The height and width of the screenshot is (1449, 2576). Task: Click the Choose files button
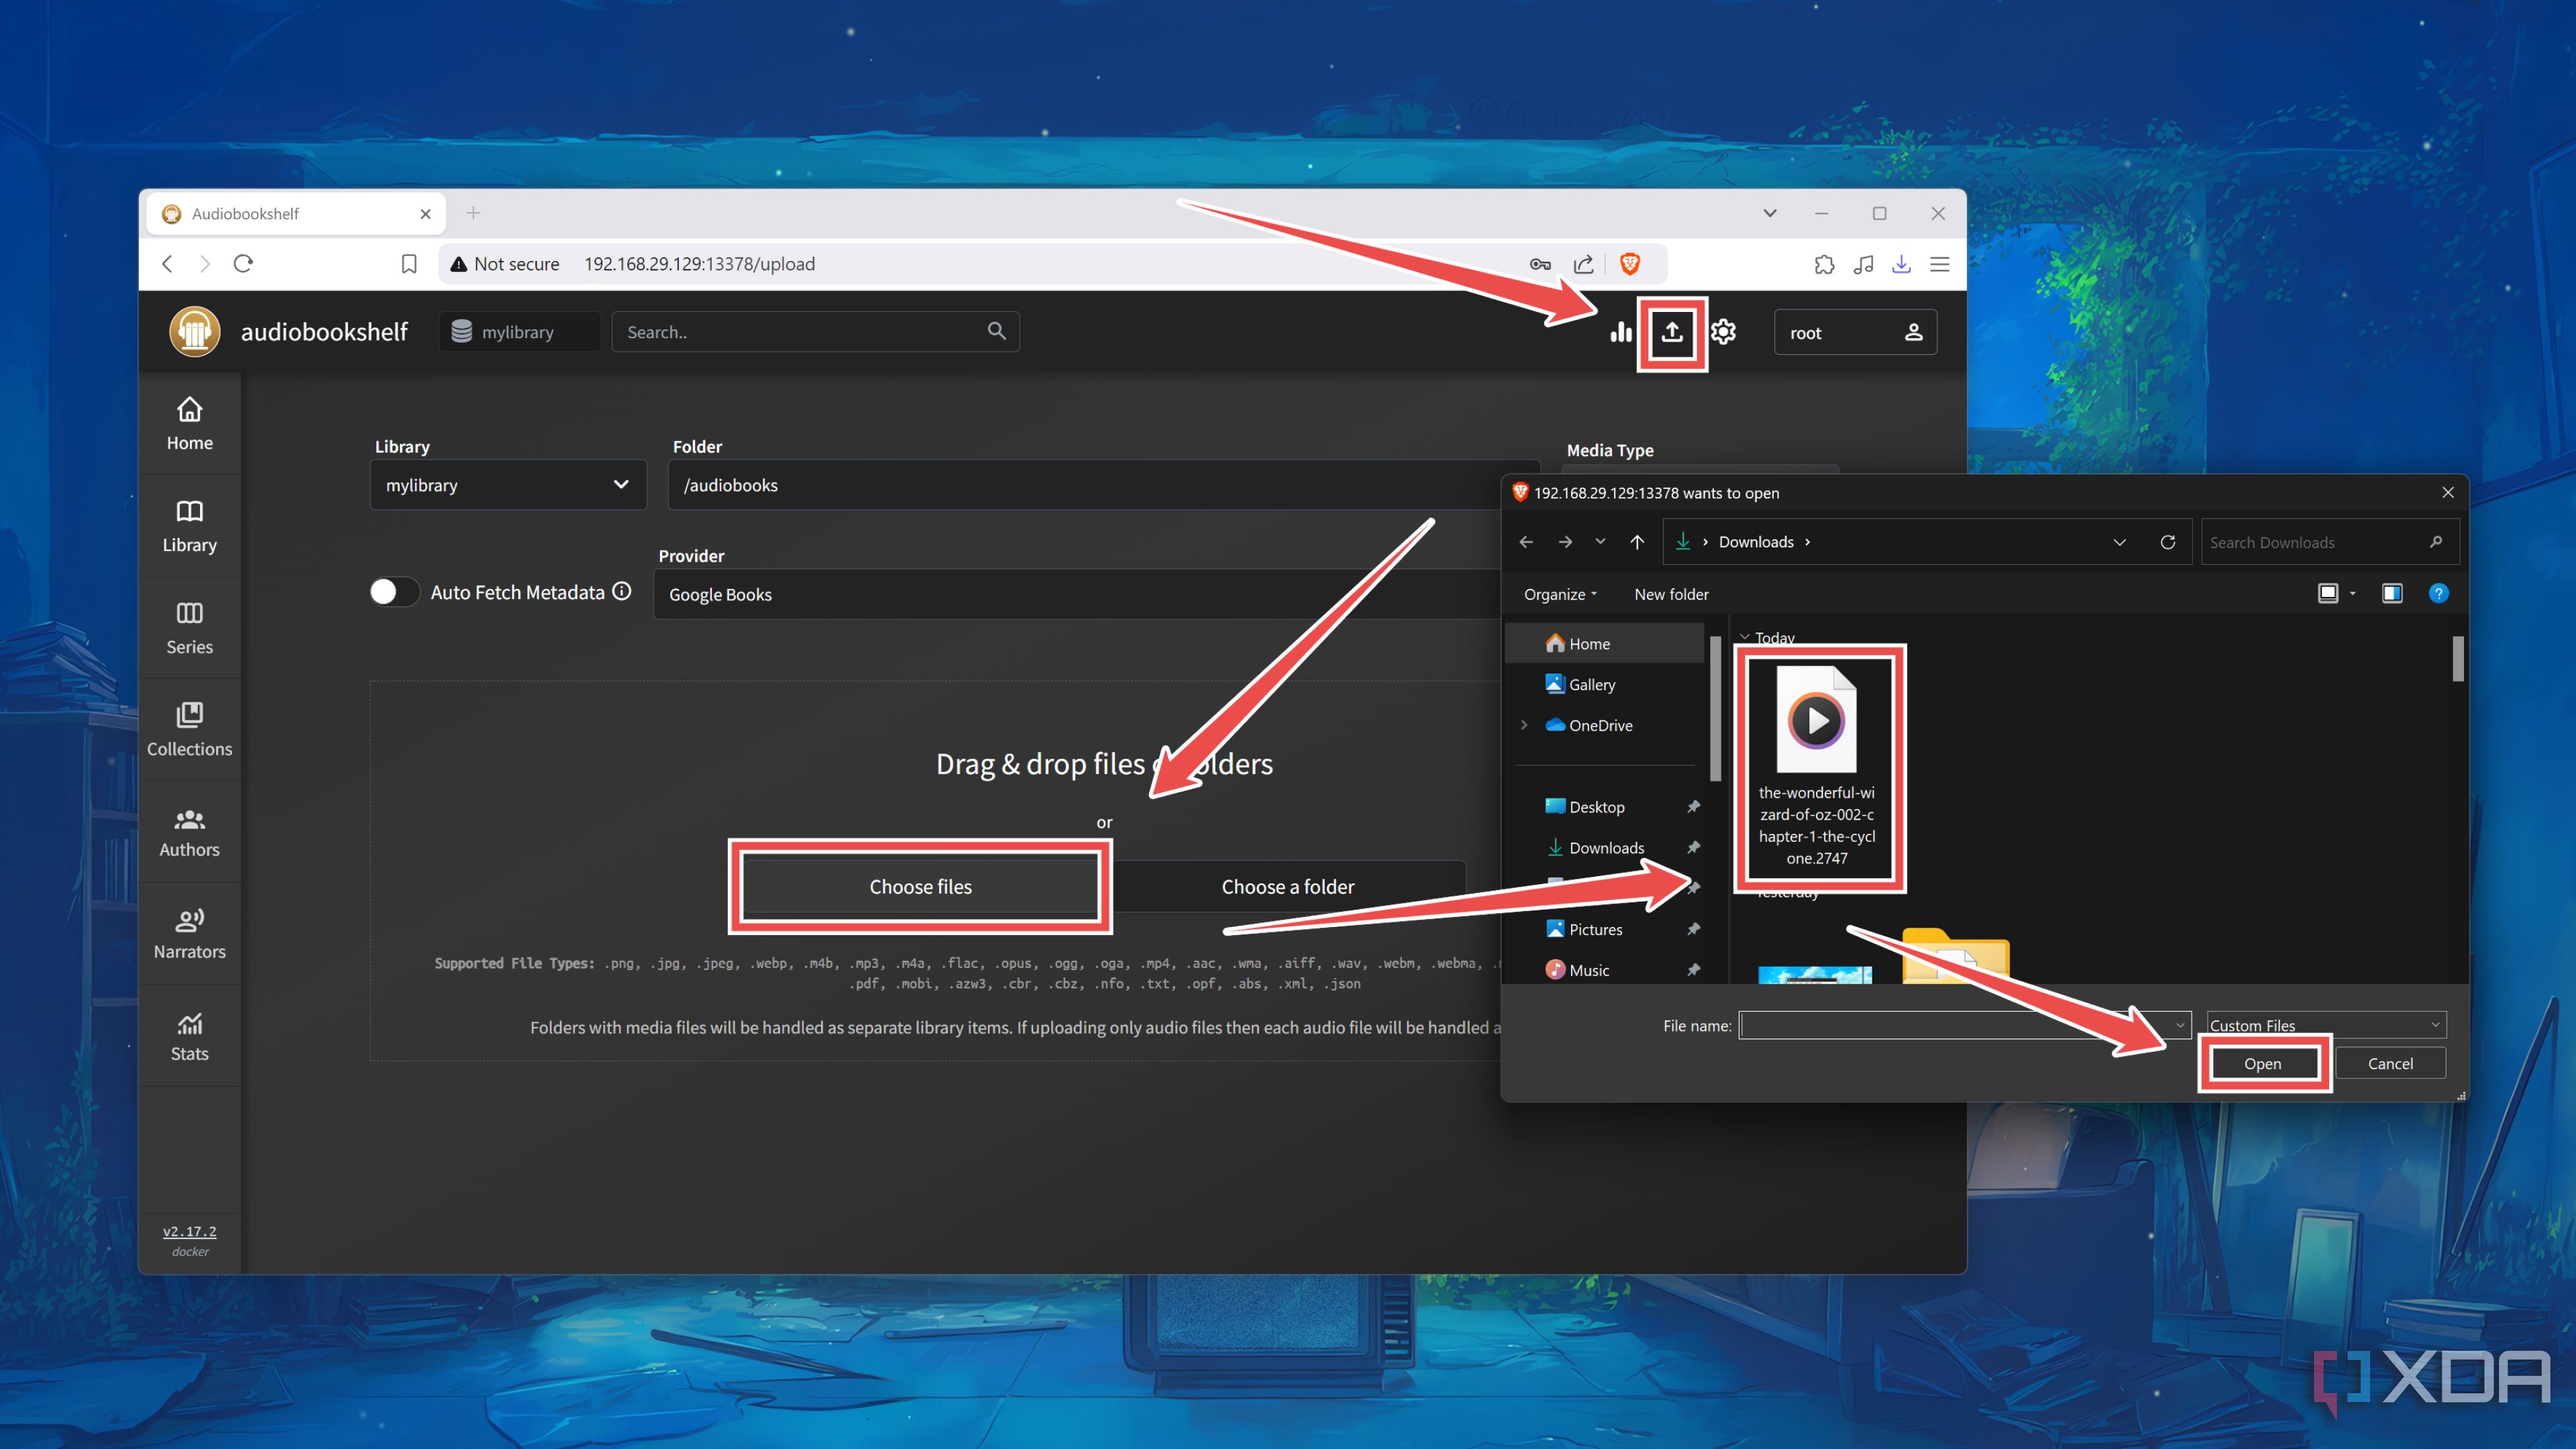coord(921,886)
